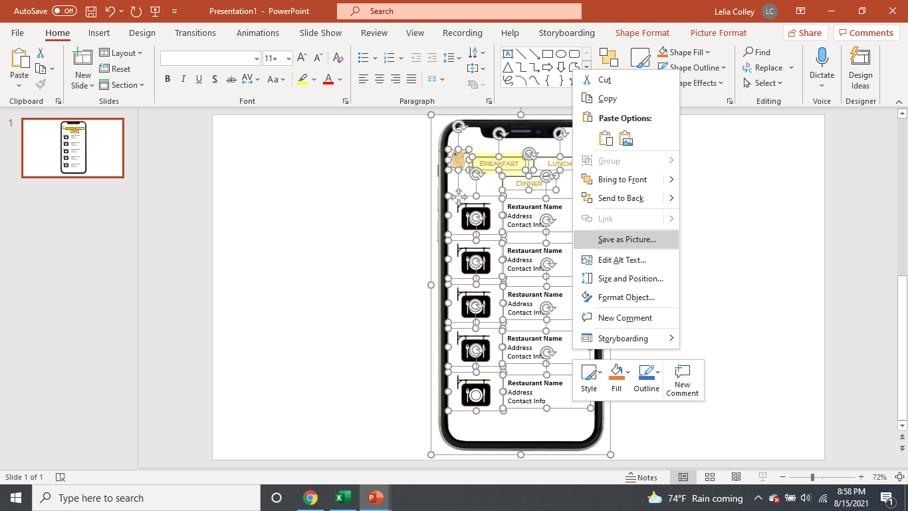The image size is (908, 511).
Task: Center text in Paragraph group
Action: click(379, 79)
